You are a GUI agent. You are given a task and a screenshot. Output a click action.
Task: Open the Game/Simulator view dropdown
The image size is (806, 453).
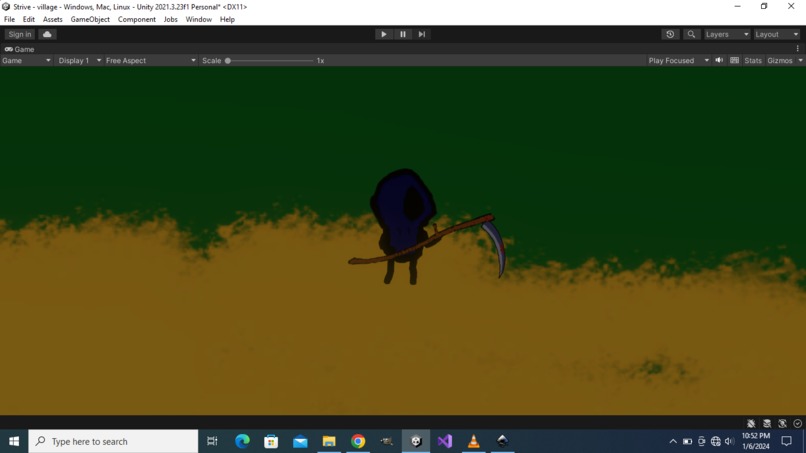(26, 61)
